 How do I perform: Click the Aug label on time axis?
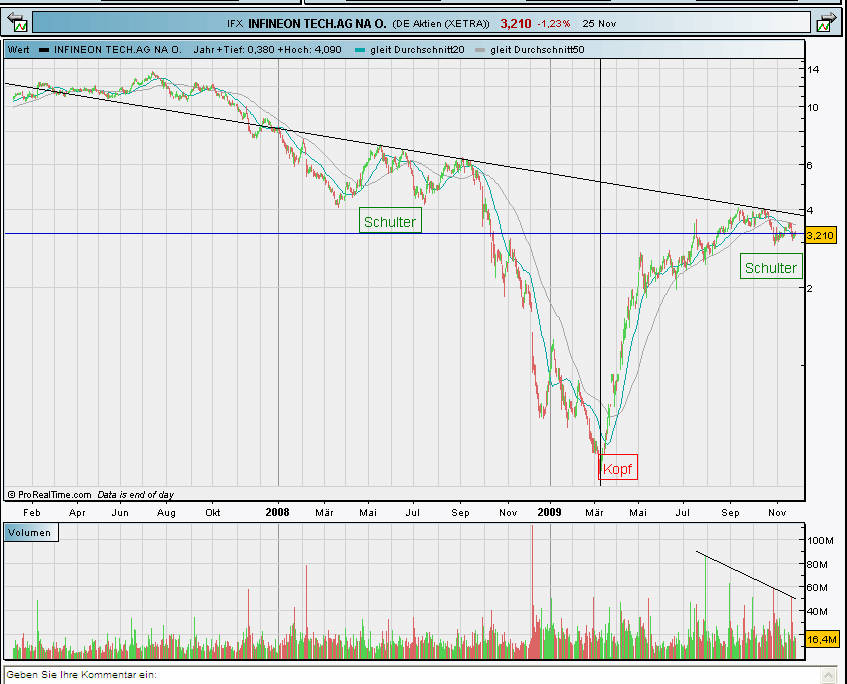pos(166,513)
